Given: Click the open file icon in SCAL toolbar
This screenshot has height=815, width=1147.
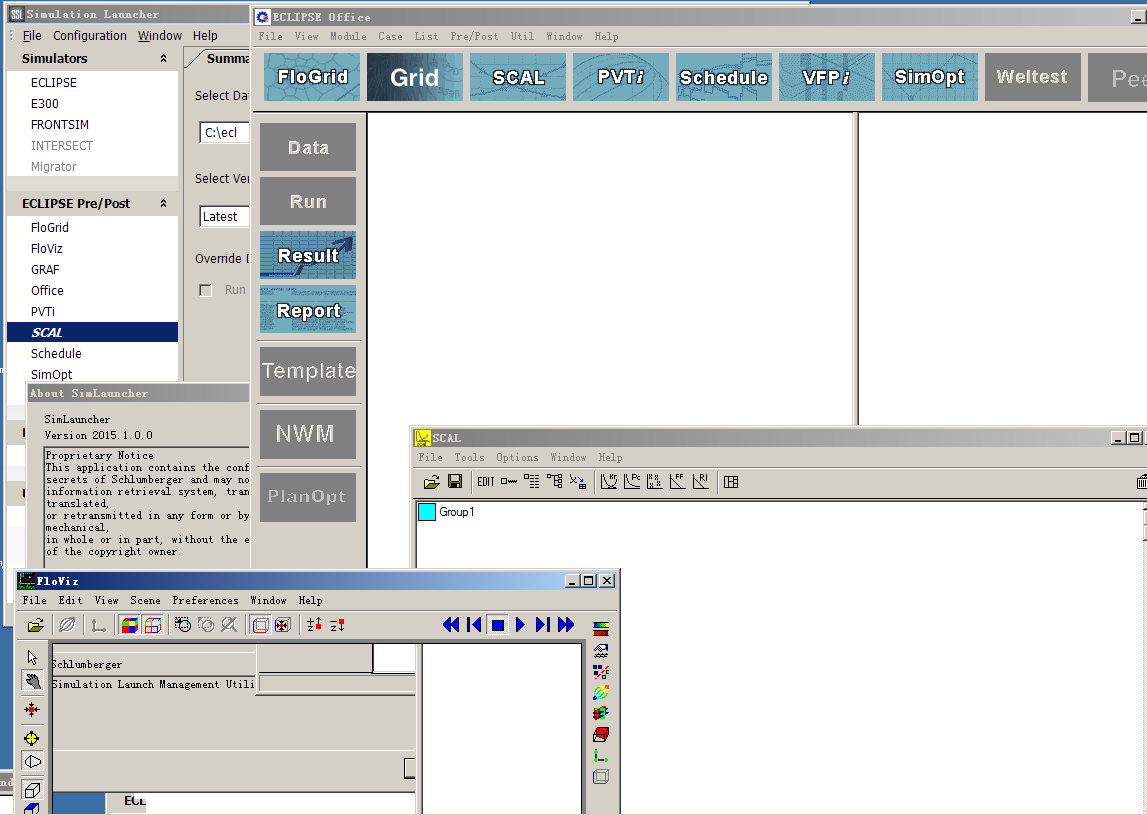Looking at the screenshot, I should pyautogui.click(x=432, y=481).
